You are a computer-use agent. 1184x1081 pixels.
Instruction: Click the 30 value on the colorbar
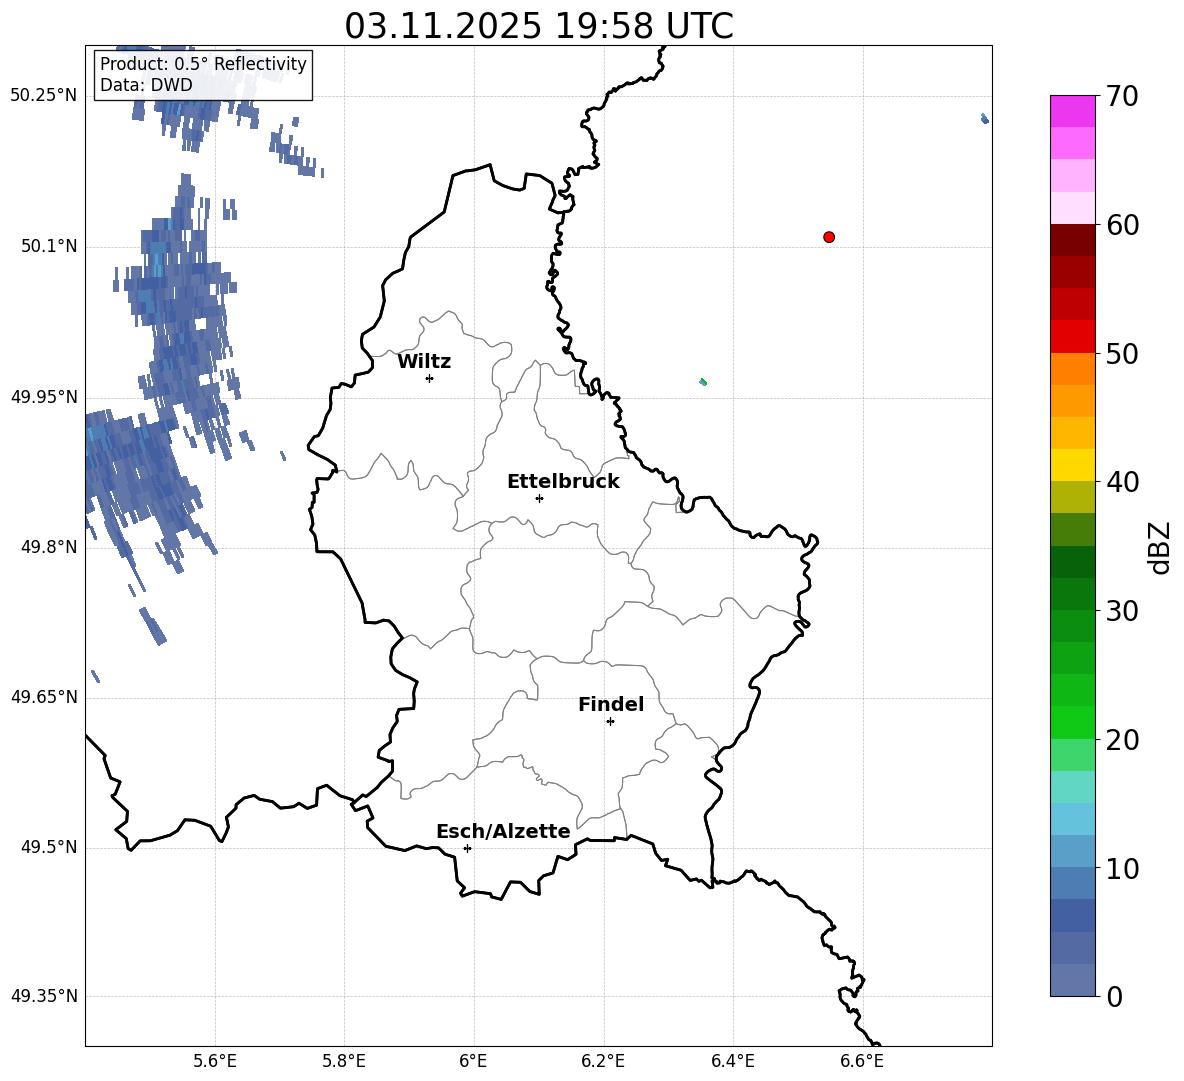[1122, 611]
